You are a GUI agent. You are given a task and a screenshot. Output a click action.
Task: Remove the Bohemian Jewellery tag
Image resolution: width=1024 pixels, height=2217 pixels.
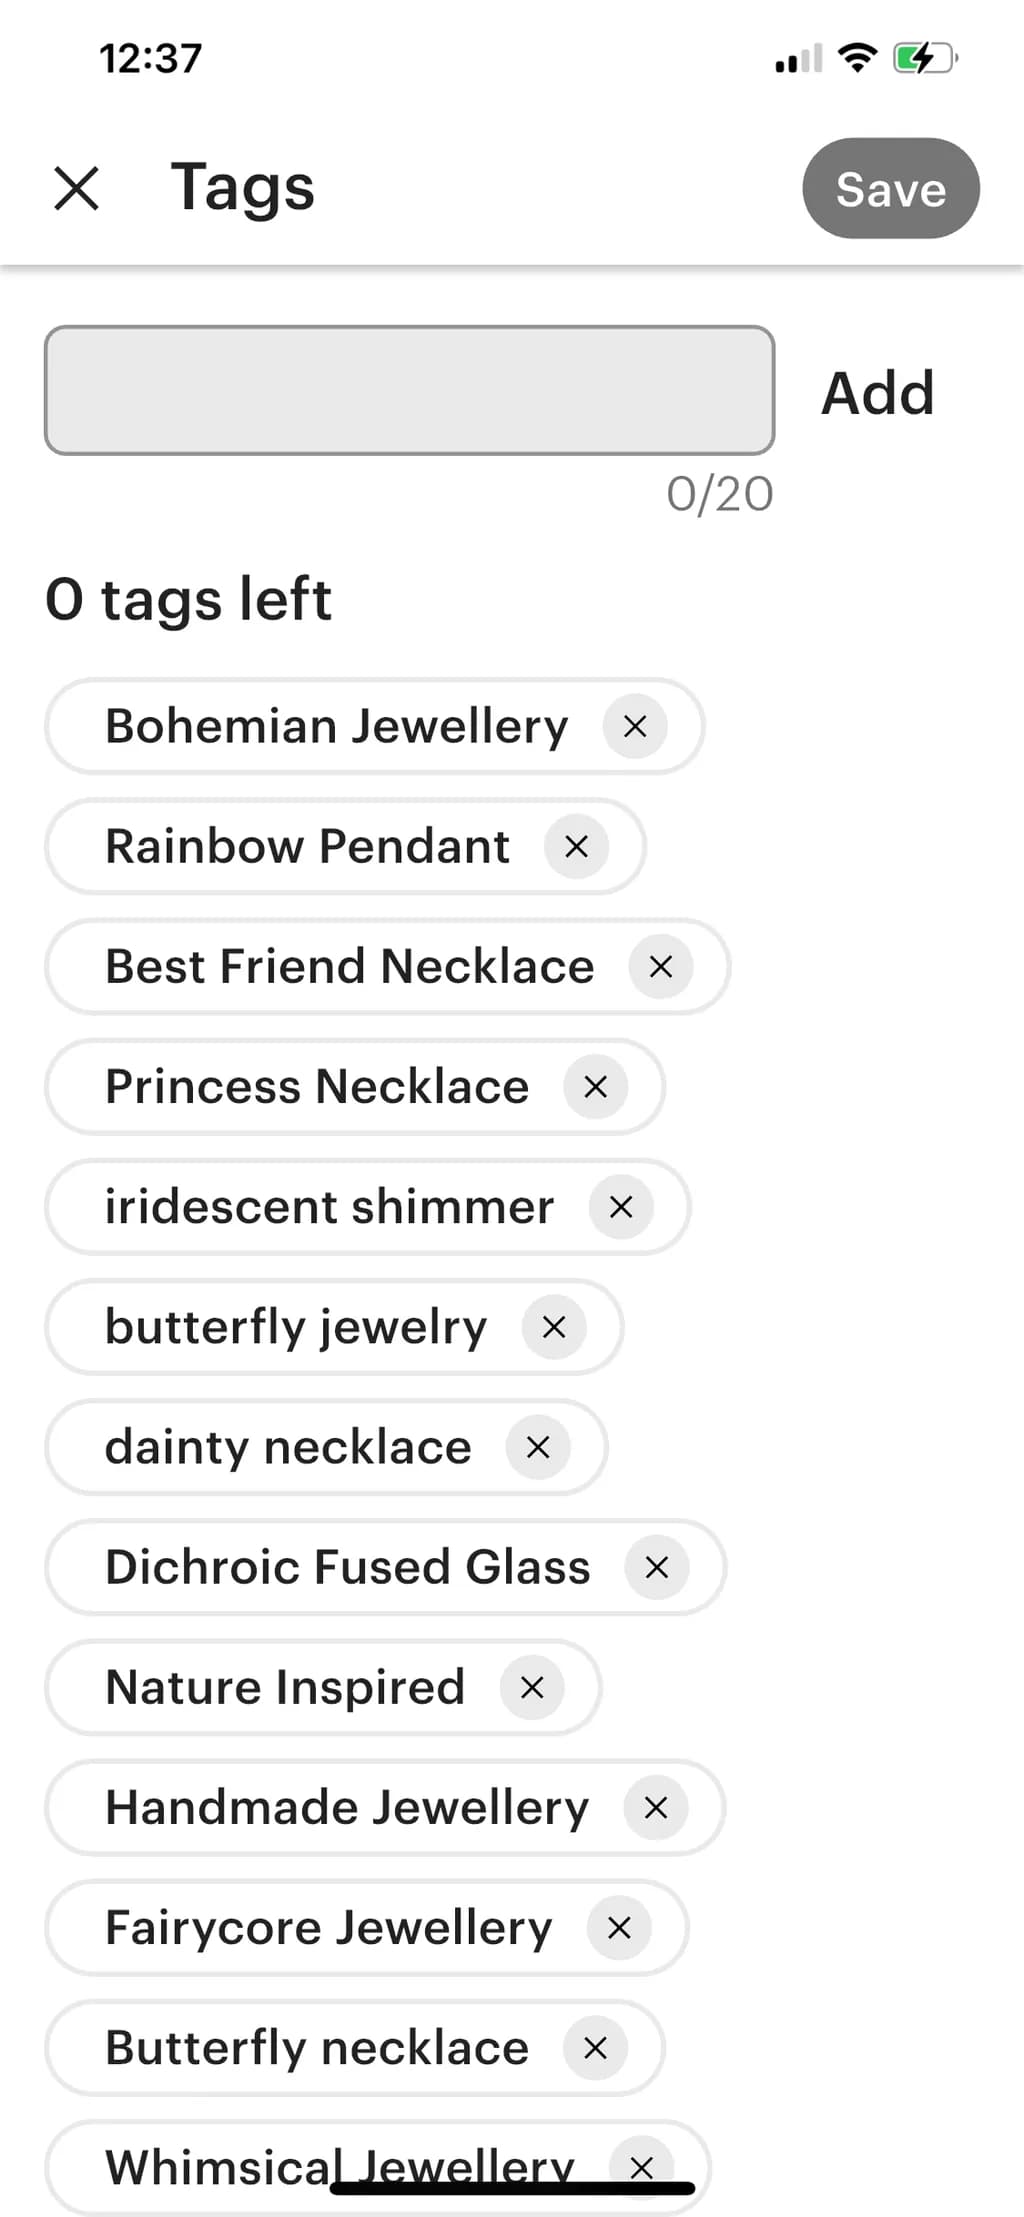click(x=635, y=726)
